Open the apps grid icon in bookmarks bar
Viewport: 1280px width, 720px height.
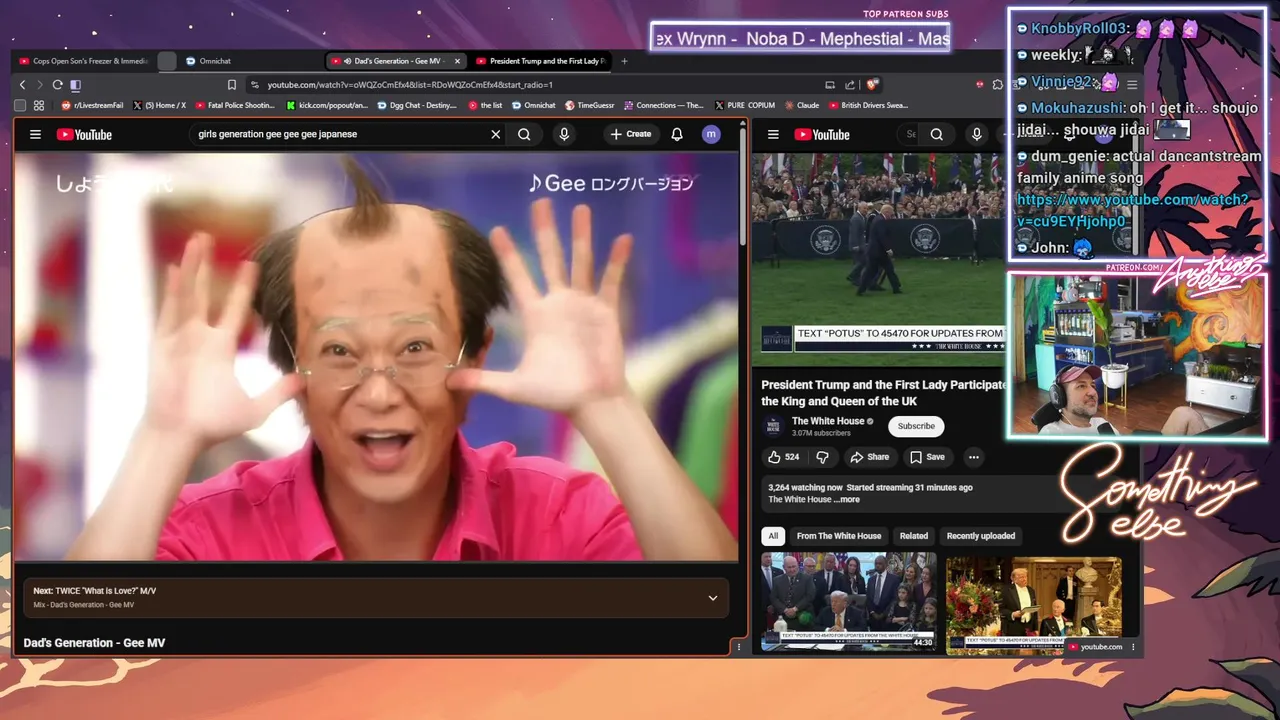[39, 105]
